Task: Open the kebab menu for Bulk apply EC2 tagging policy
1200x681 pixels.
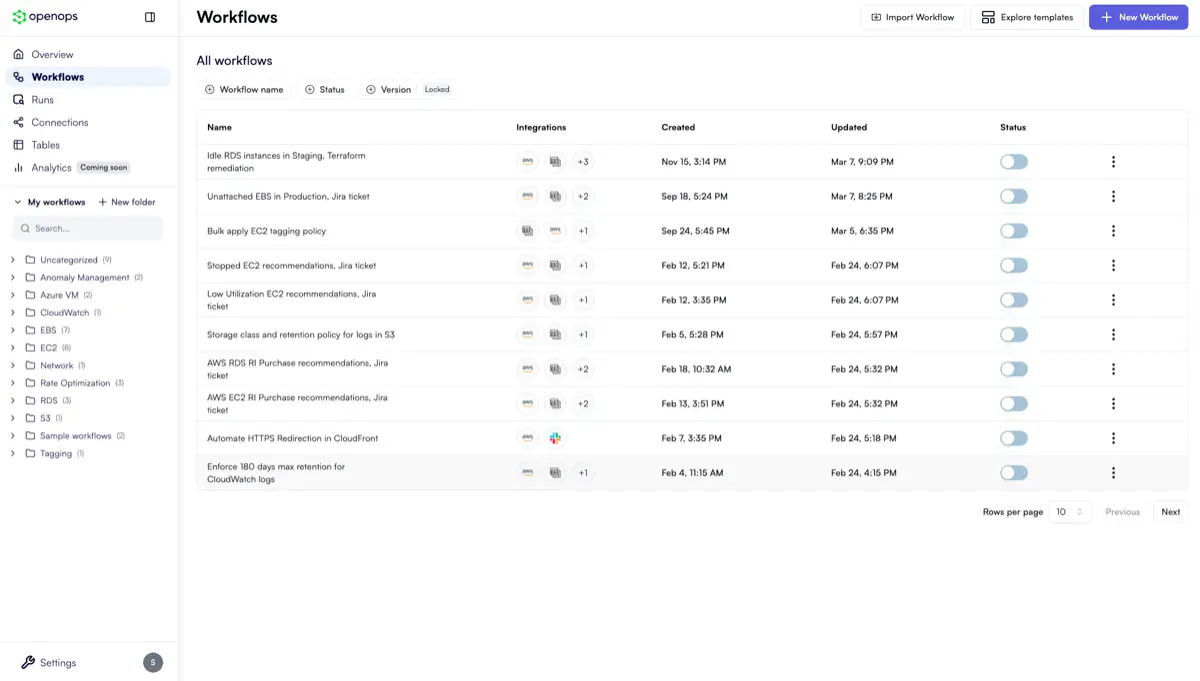Action: click(x=1113, y=230)
